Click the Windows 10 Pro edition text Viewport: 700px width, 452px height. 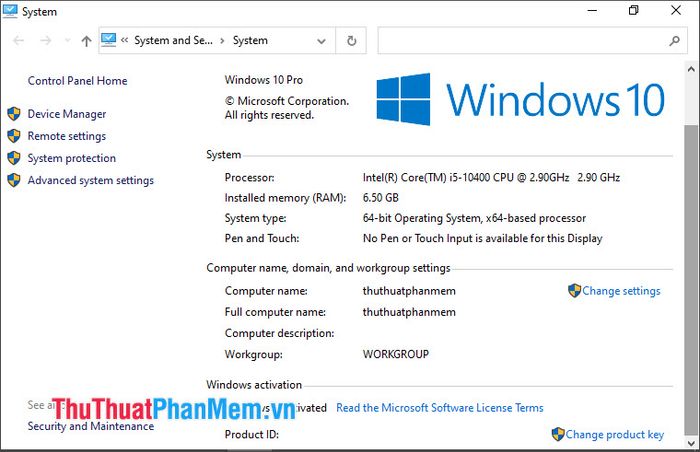[x=263, y=80]
